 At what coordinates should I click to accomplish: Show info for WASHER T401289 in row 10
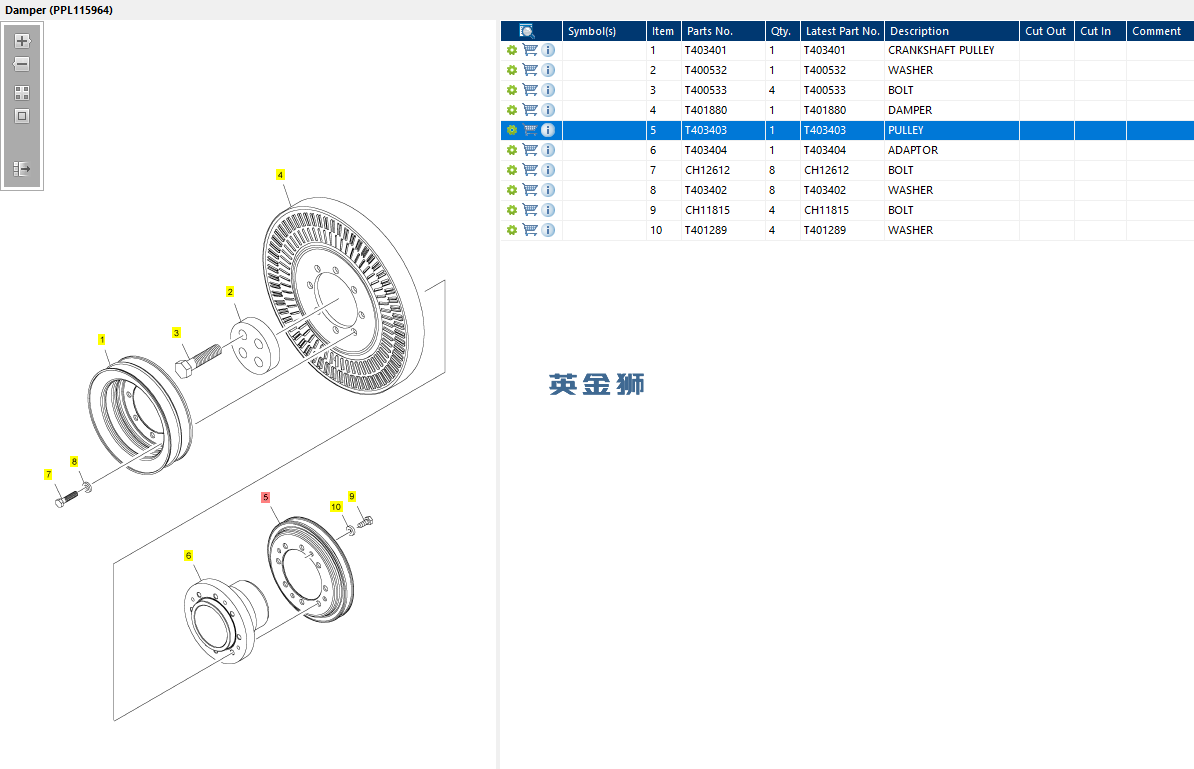(548, 230)
